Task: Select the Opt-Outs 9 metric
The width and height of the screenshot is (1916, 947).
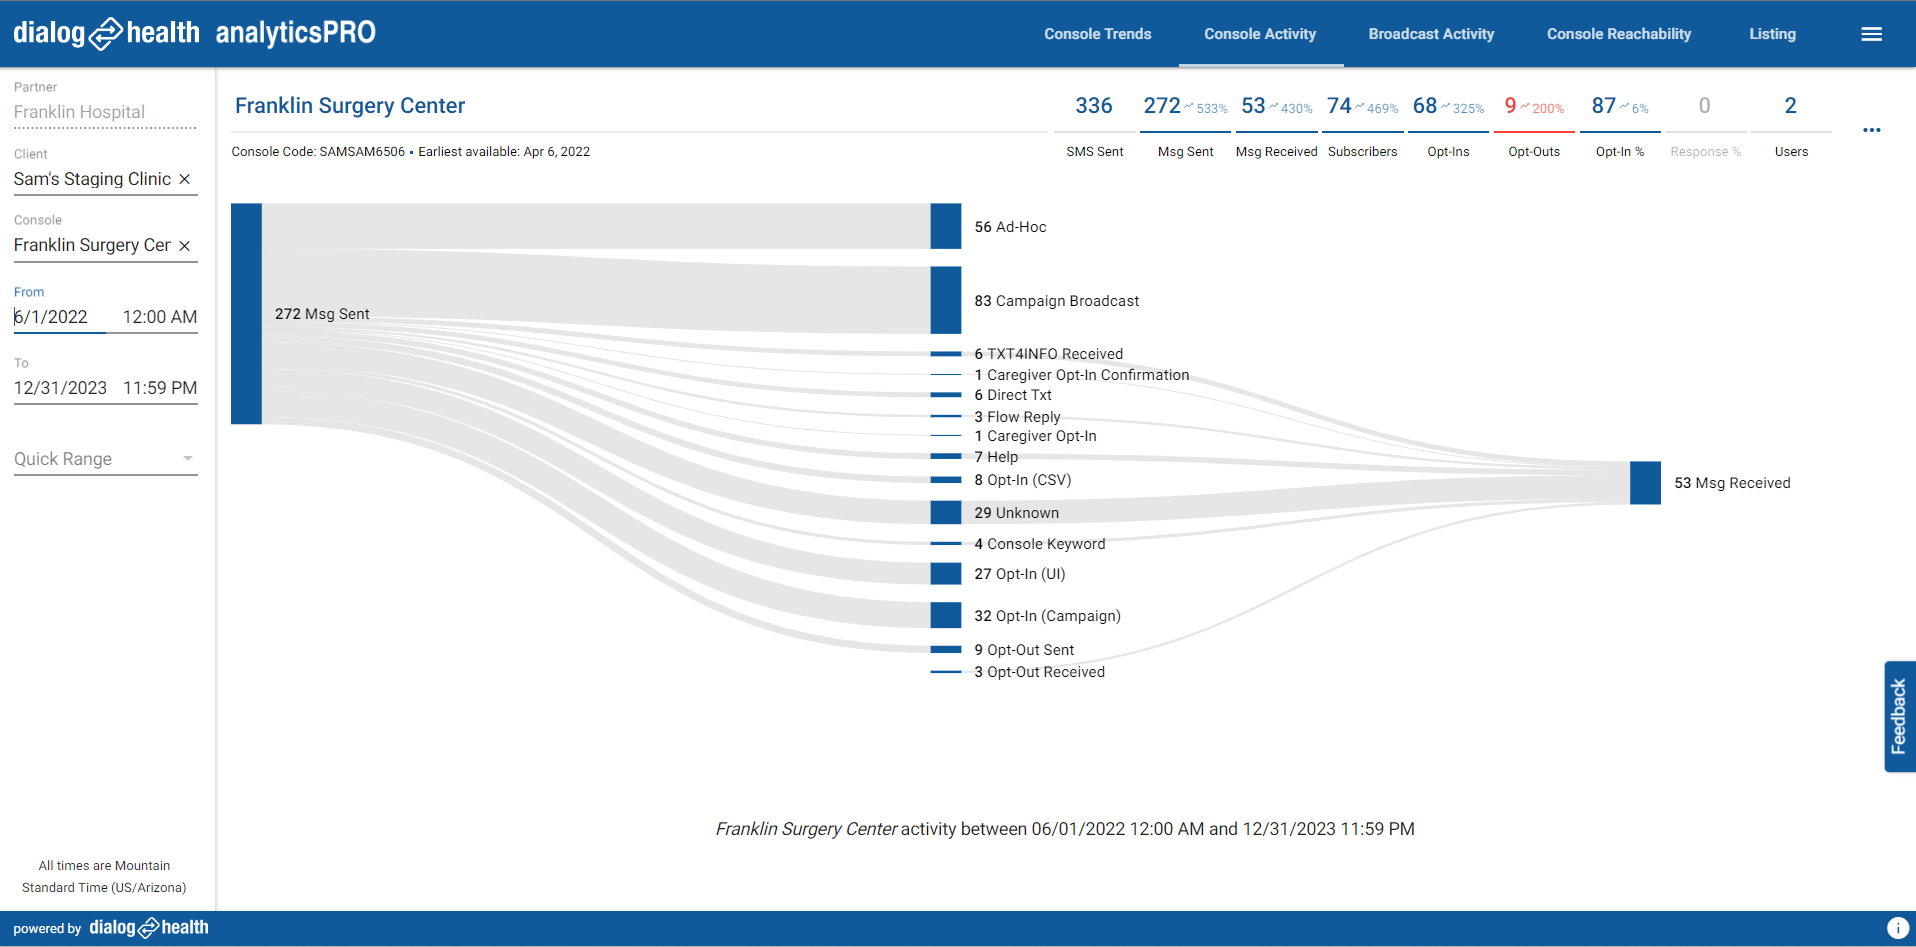Action: pyautogui.click(x=1534, y=126)
